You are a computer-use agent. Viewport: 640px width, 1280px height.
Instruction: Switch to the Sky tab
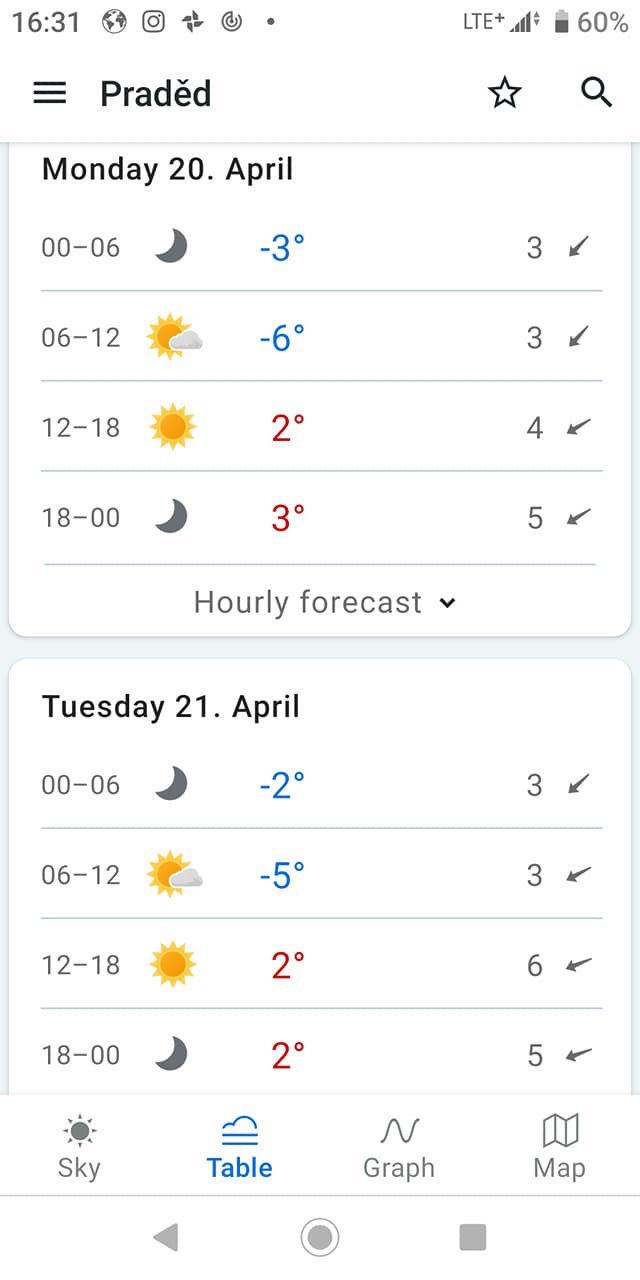point(79,1147)
